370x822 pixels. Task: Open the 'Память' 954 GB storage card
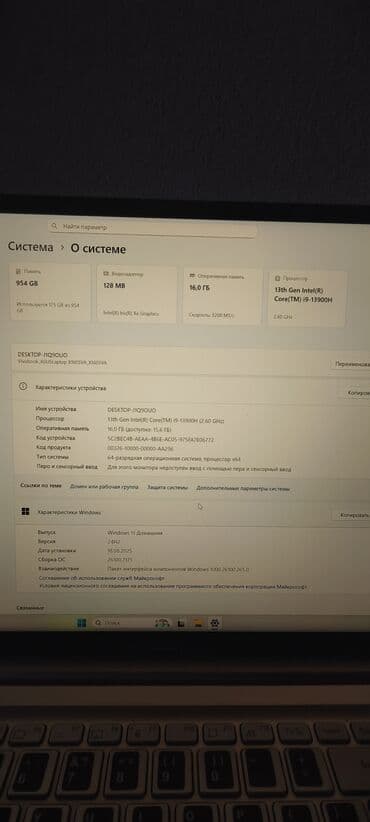point(50,292)
